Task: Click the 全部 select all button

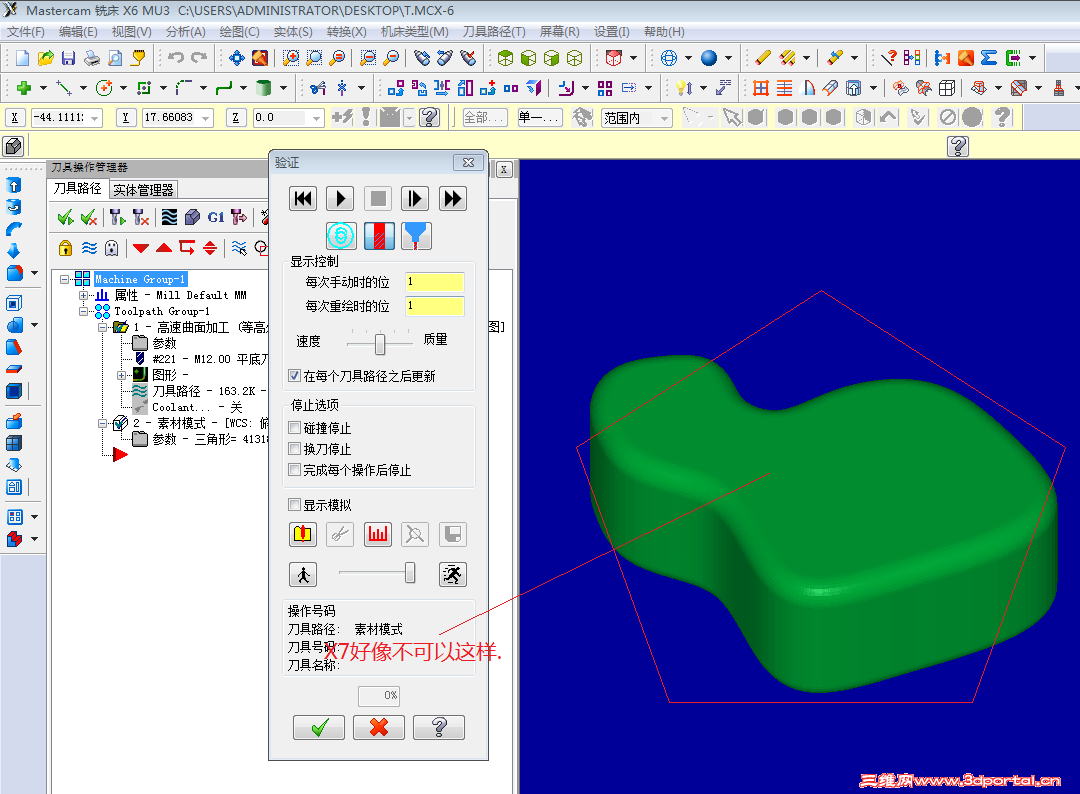Action: 485,118
